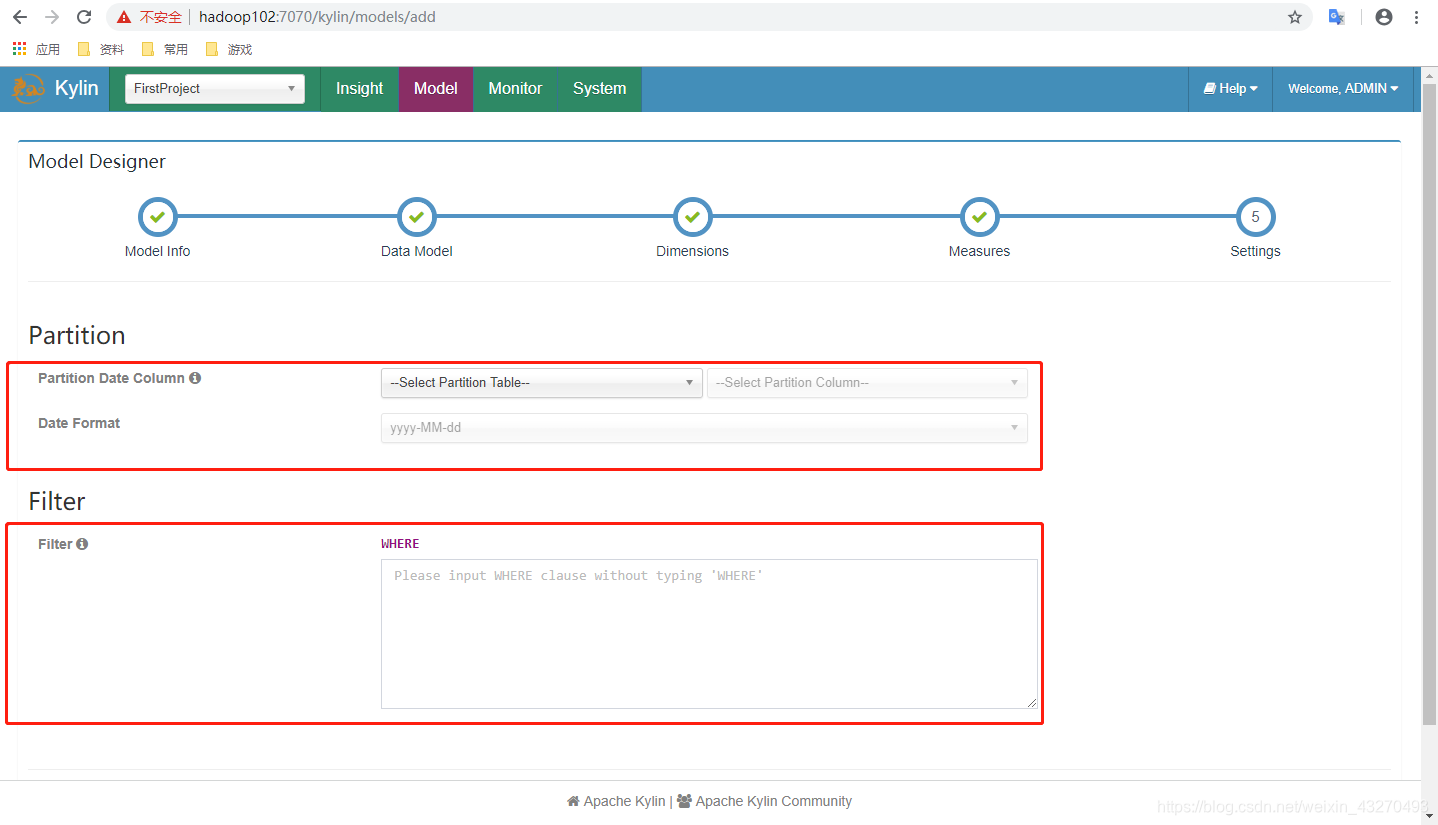Go to Model Info step circle
Screen dimensions: 1438x825
pyautogui.click(x=157, y=217)
